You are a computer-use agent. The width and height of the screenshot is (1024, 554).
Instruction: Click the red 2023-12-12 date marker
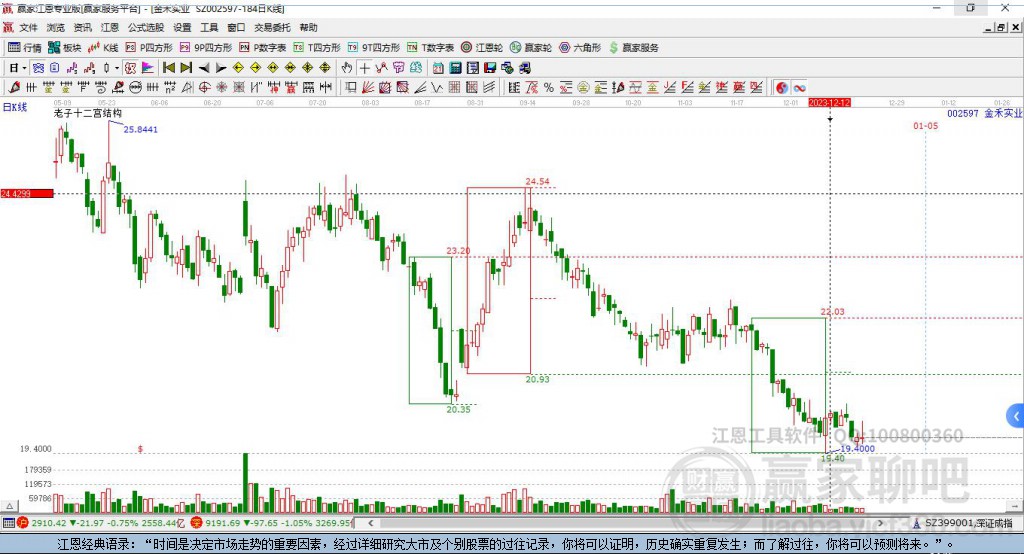click(829, 103)
